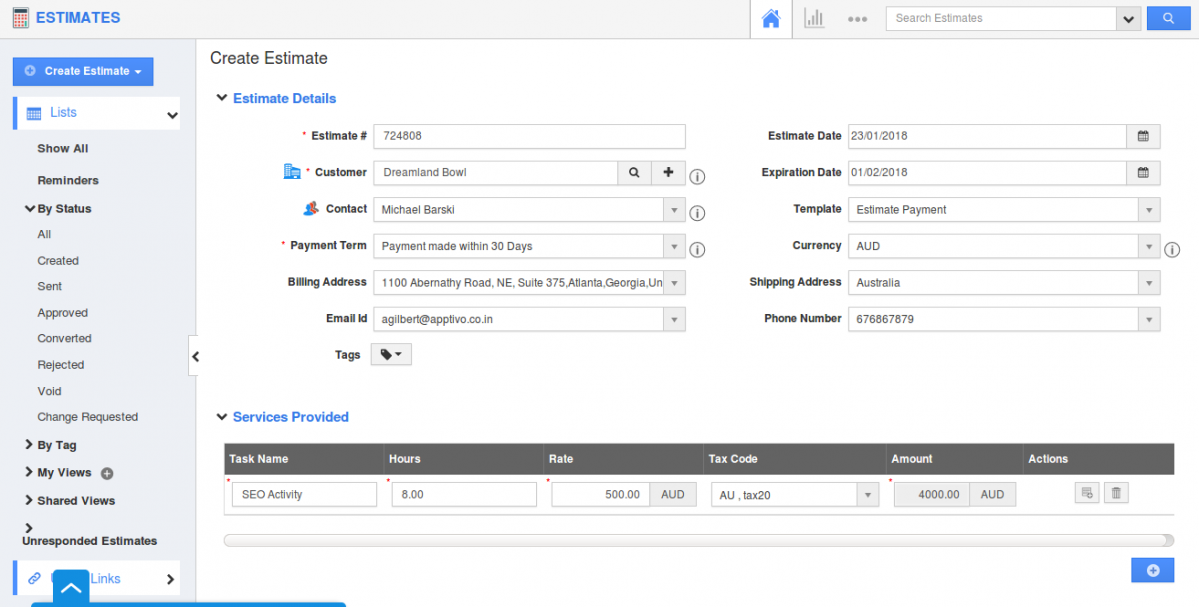Screen dimensions: 1199x607
Task: Open the Expiration Date calendar picker
Action: pos(1143,173)
